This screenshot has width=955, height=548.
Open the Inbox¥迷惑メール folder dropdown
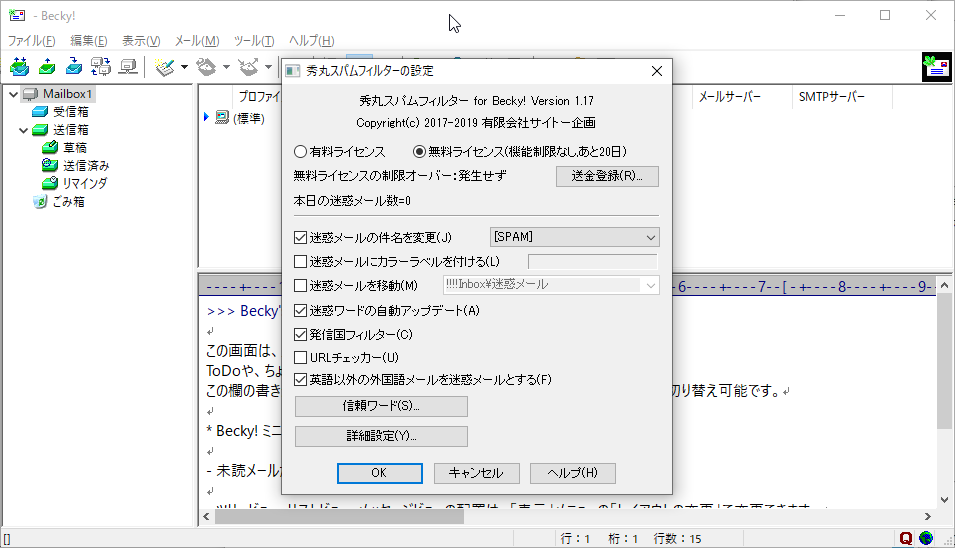[x=551, y=285]
